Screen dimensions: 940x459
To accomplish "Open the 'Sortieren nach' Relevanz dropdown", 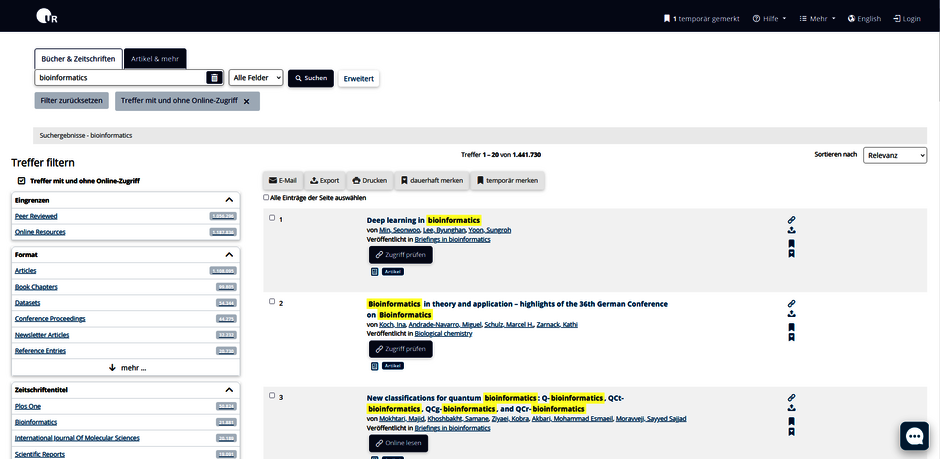I will (x=895, y=155).
